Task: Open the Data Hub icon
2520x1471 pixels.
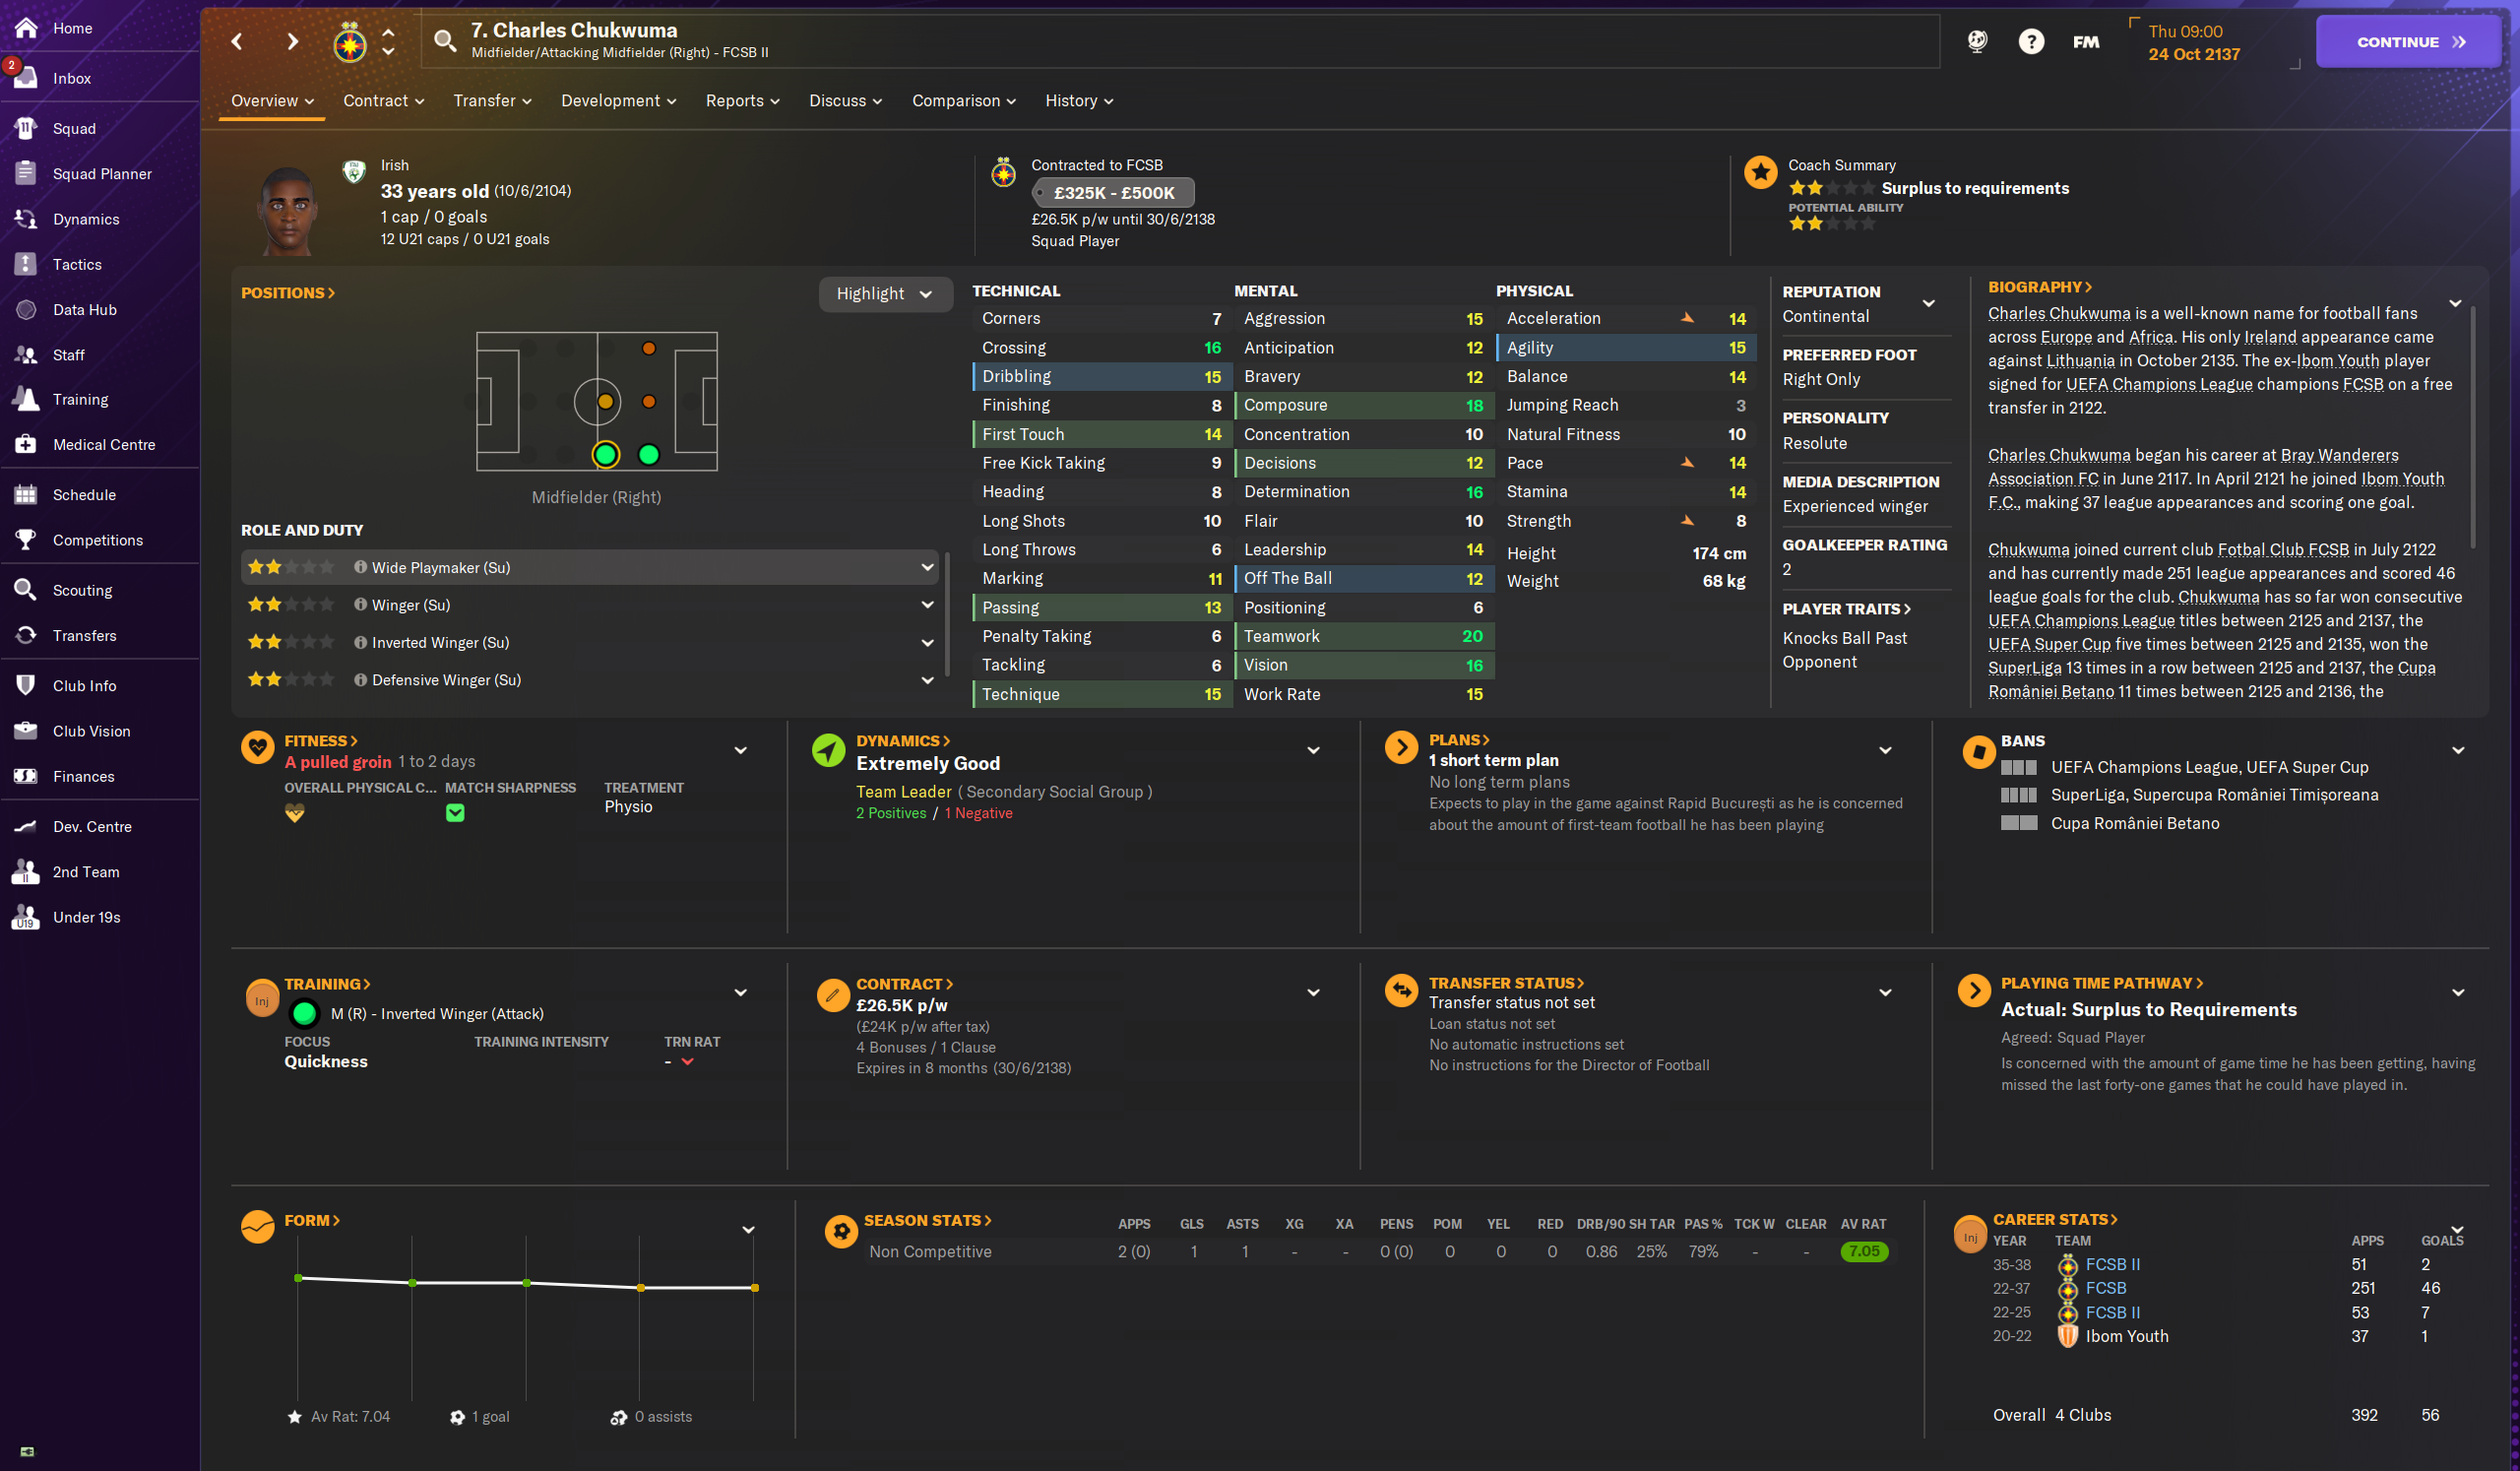Action: 26,309
